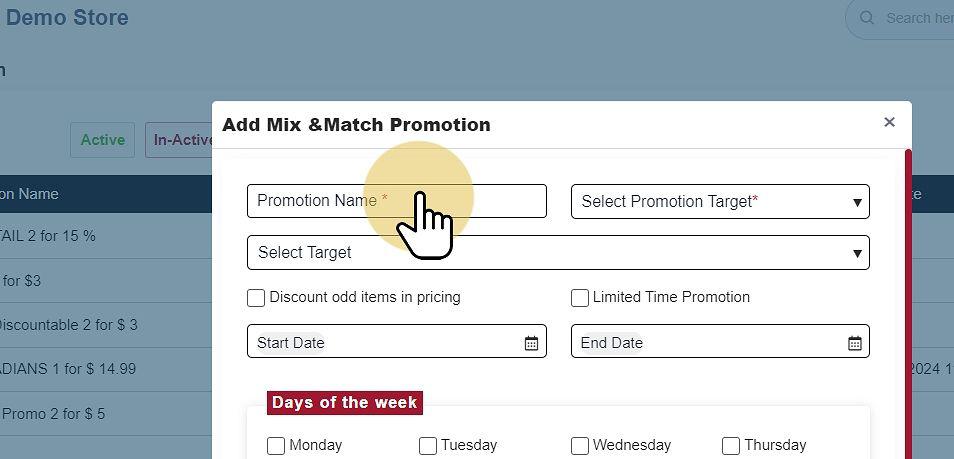The height and width of the screenshot is (459, 954).
Task: Enable Discount odd items in pricing
Action: coord(256,298)
